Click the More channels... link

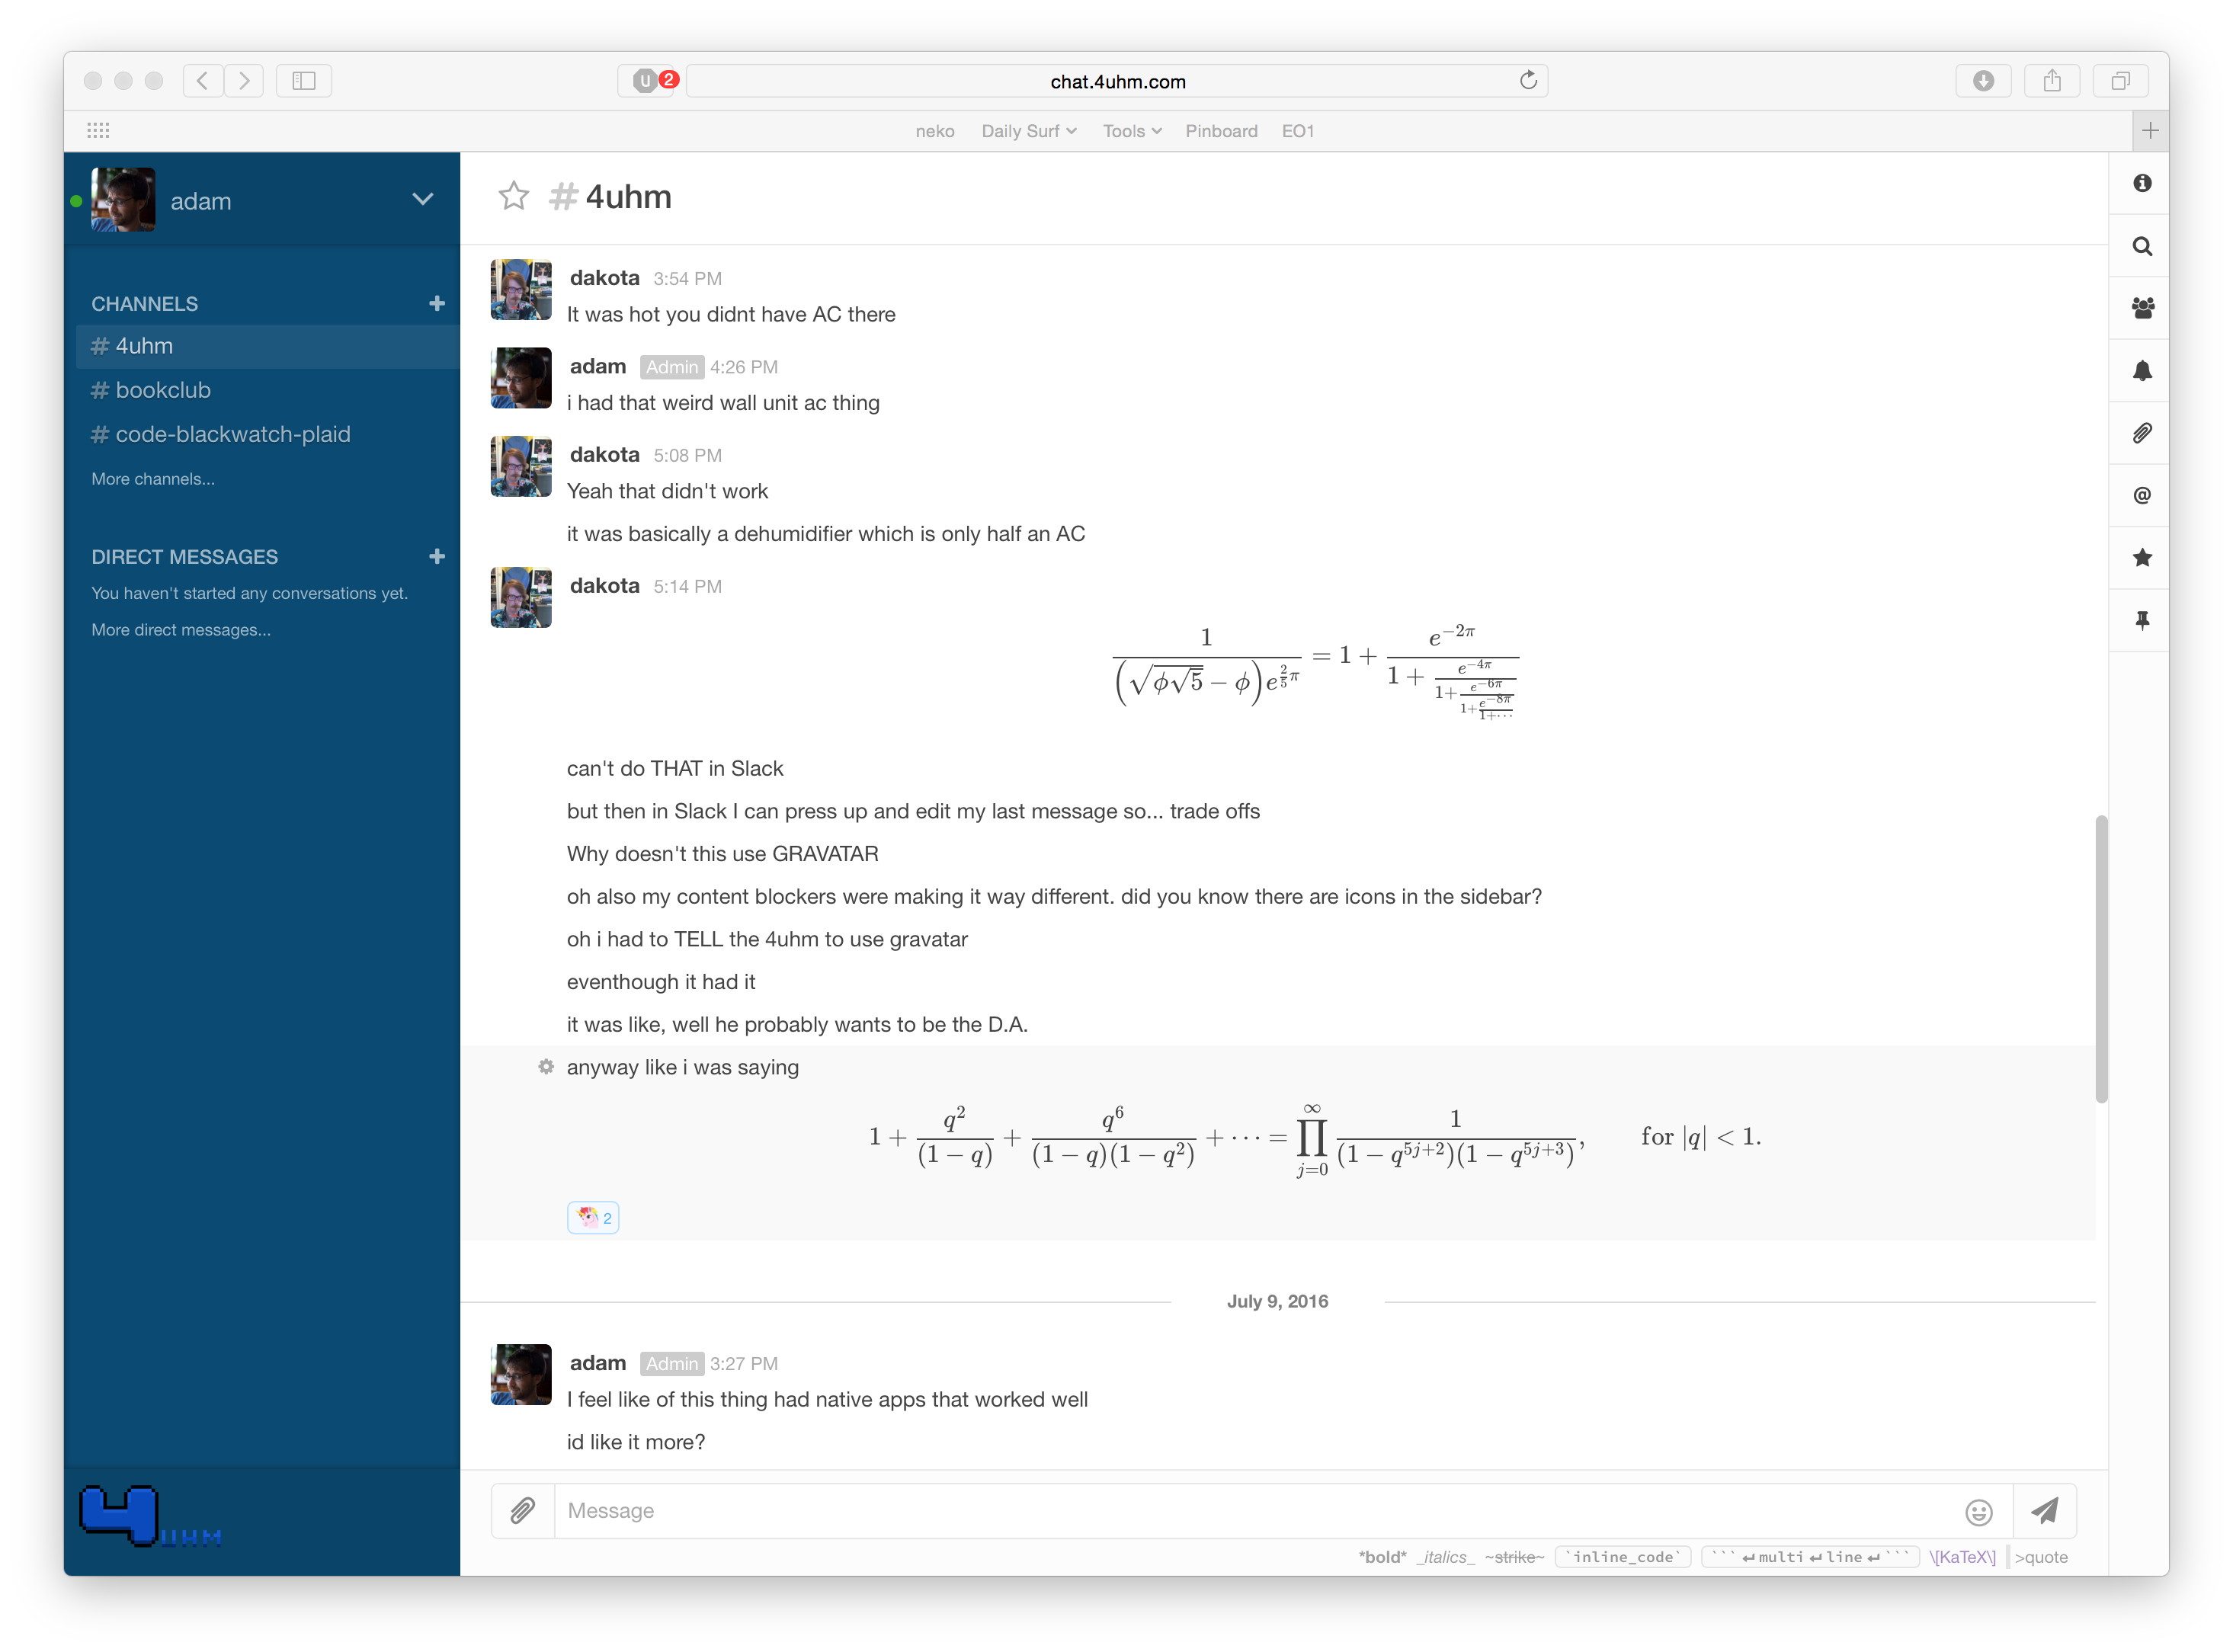tap(153, 479)
